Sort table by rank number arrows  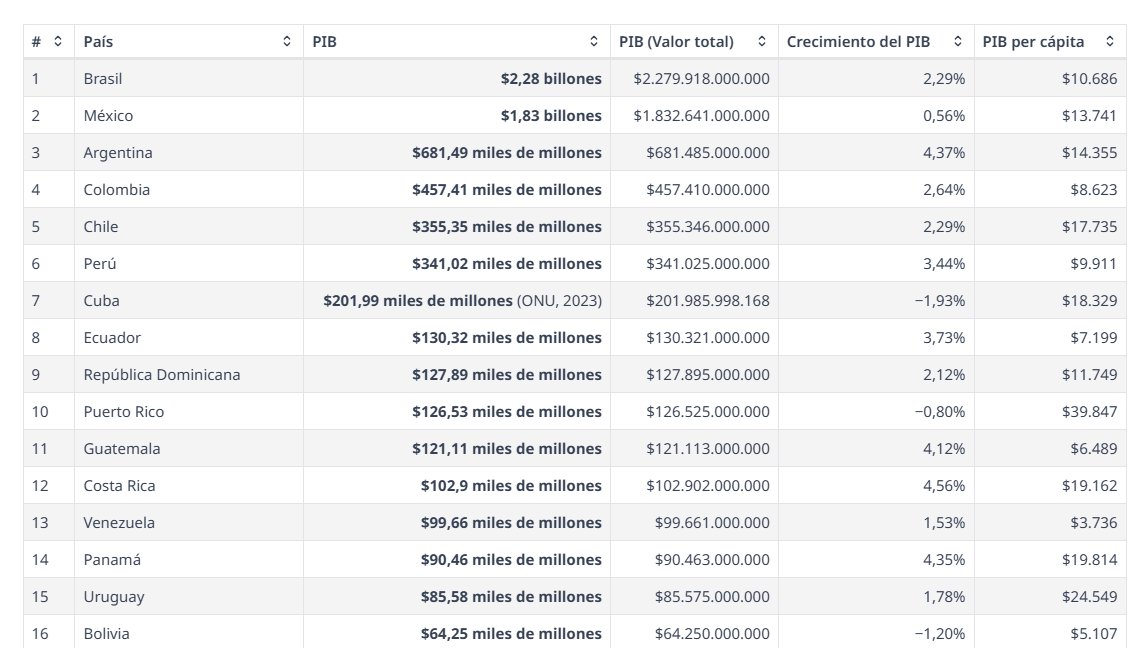[x=58, y=41]
